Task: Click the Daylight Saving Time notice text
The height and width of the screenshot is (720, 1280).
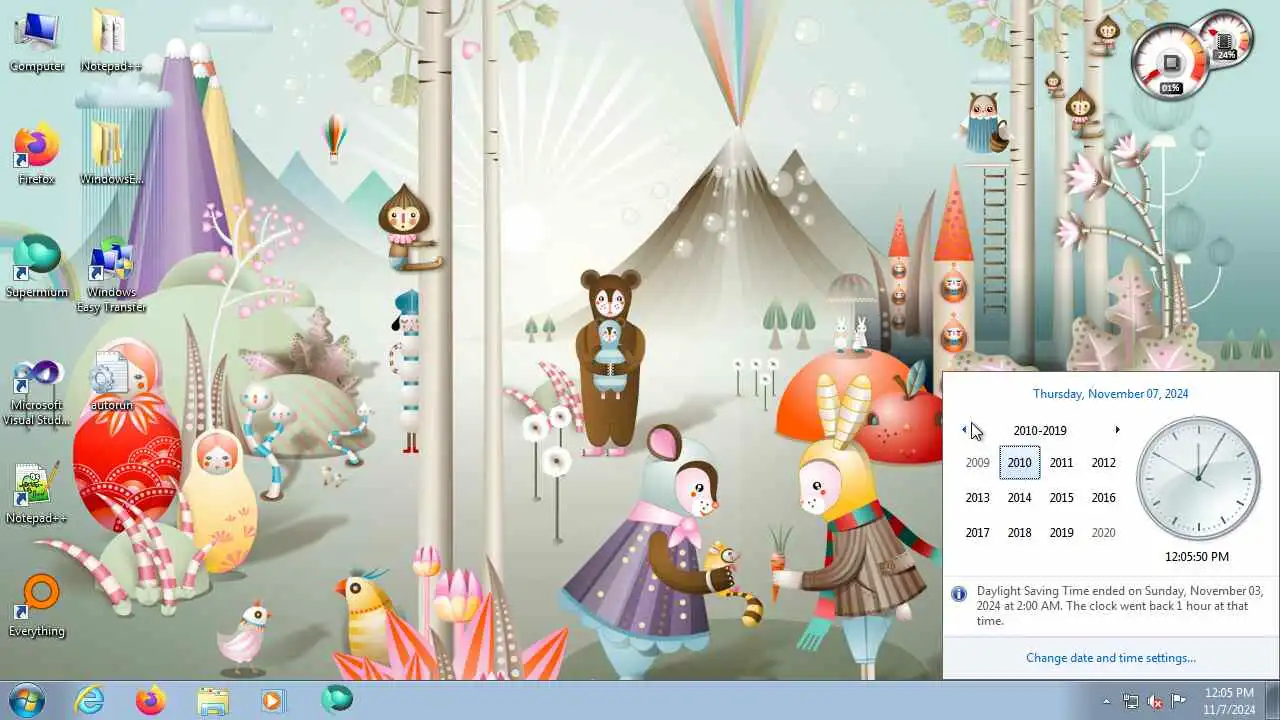Action: click(x=1120, y=606)
